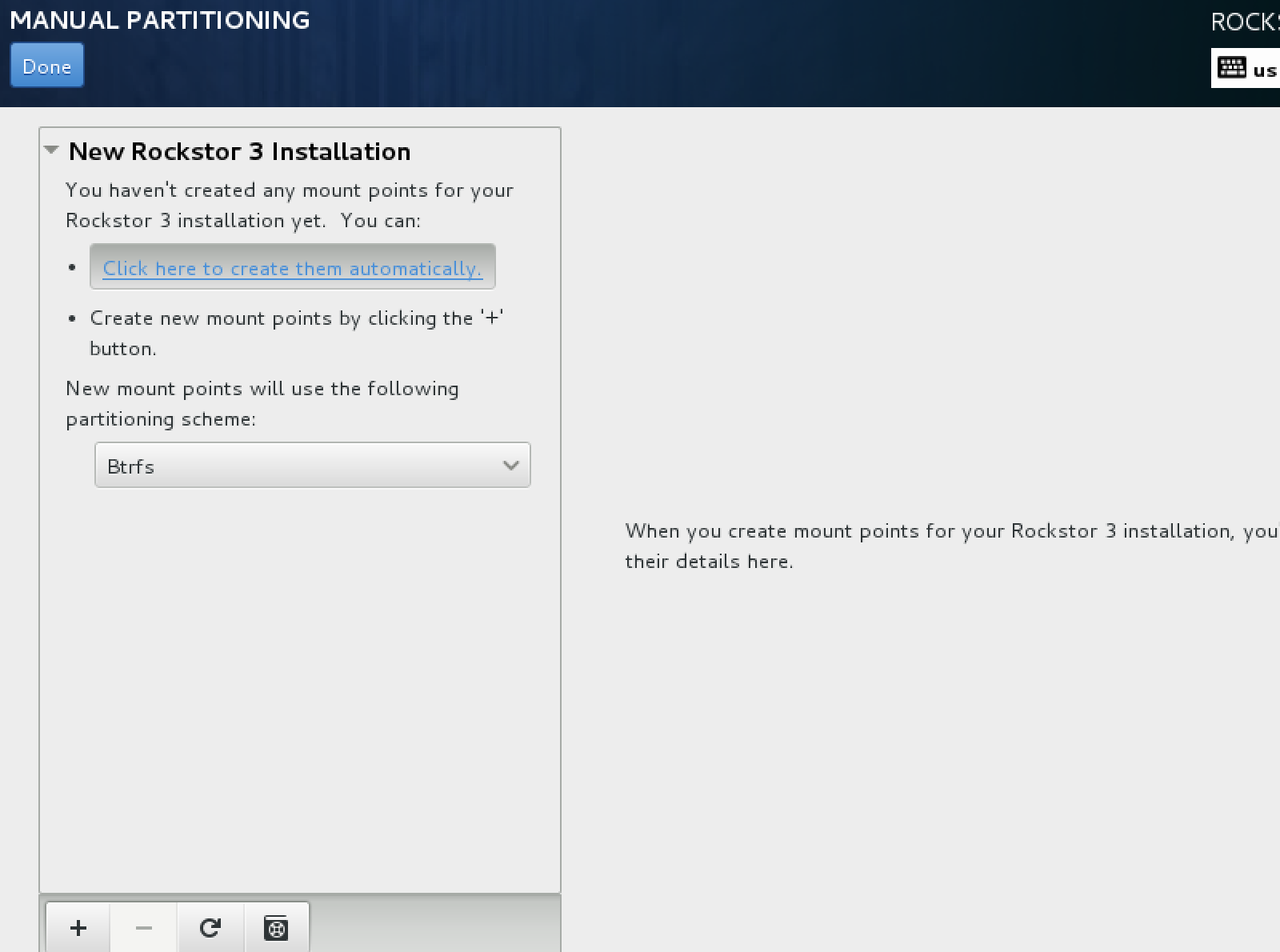Add a new mount point with plus button

(x=78, y=928)
